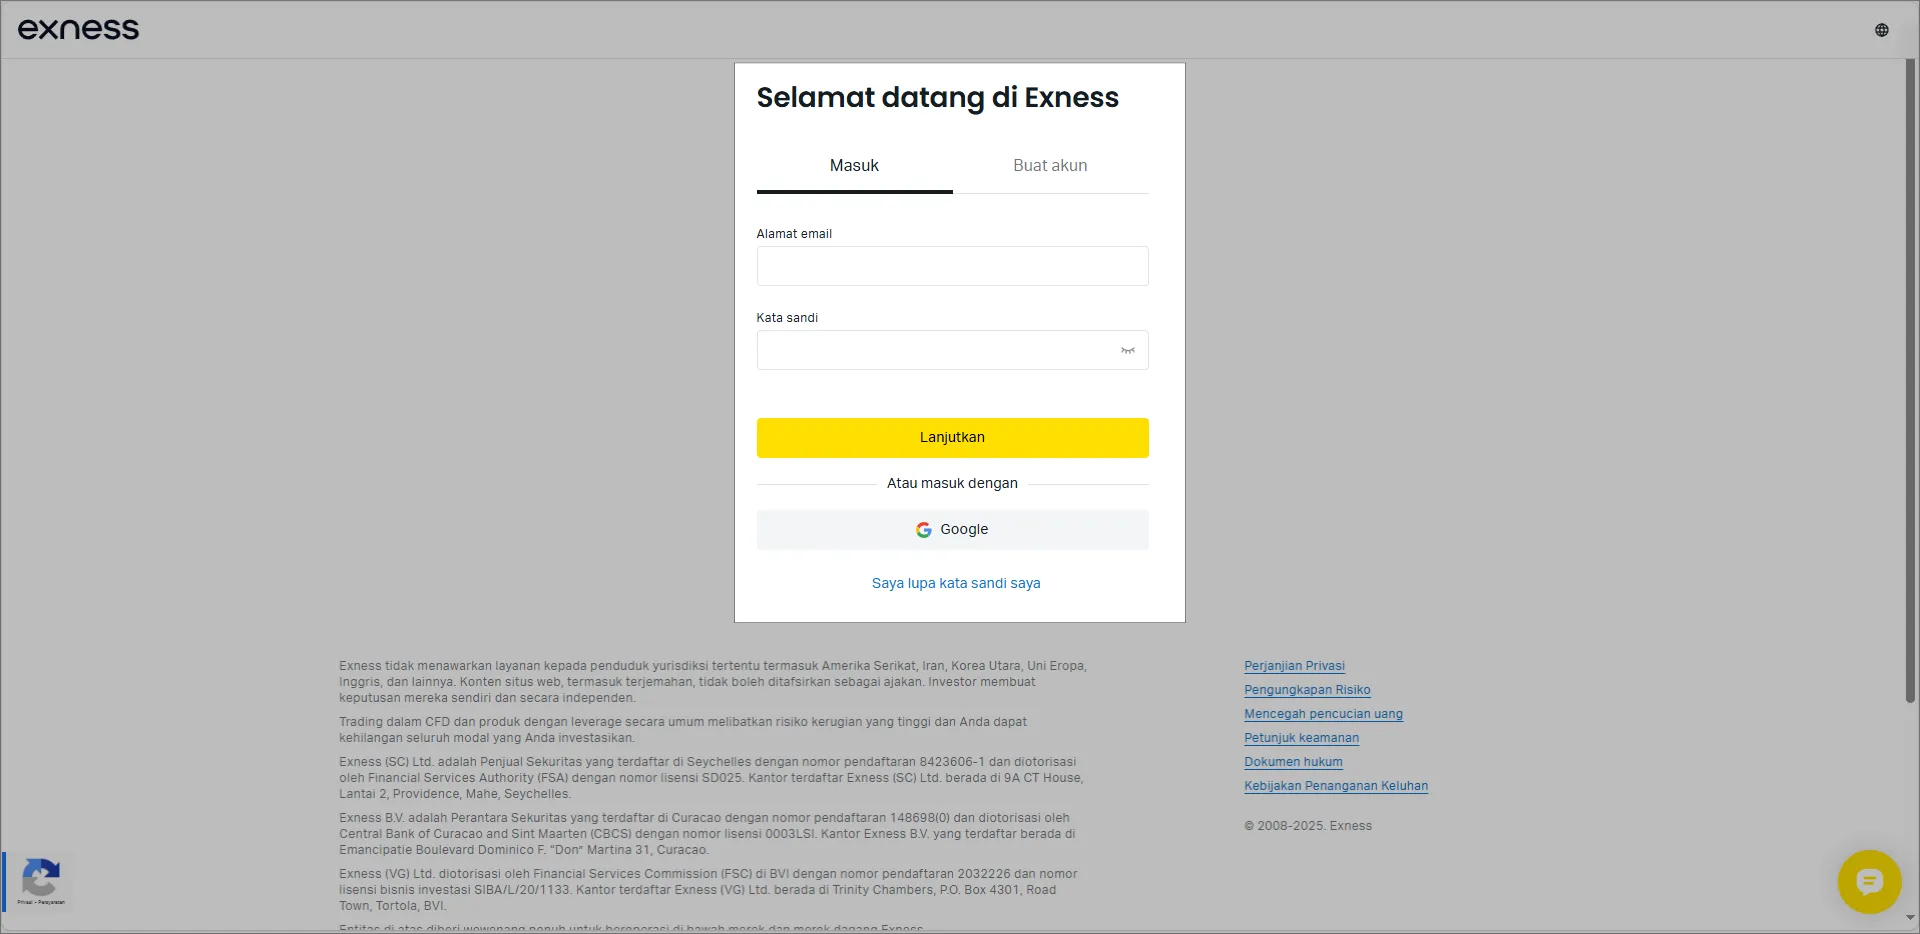Sign in with Google button
Screen dimensions: 1920x934
pos(952,530)
